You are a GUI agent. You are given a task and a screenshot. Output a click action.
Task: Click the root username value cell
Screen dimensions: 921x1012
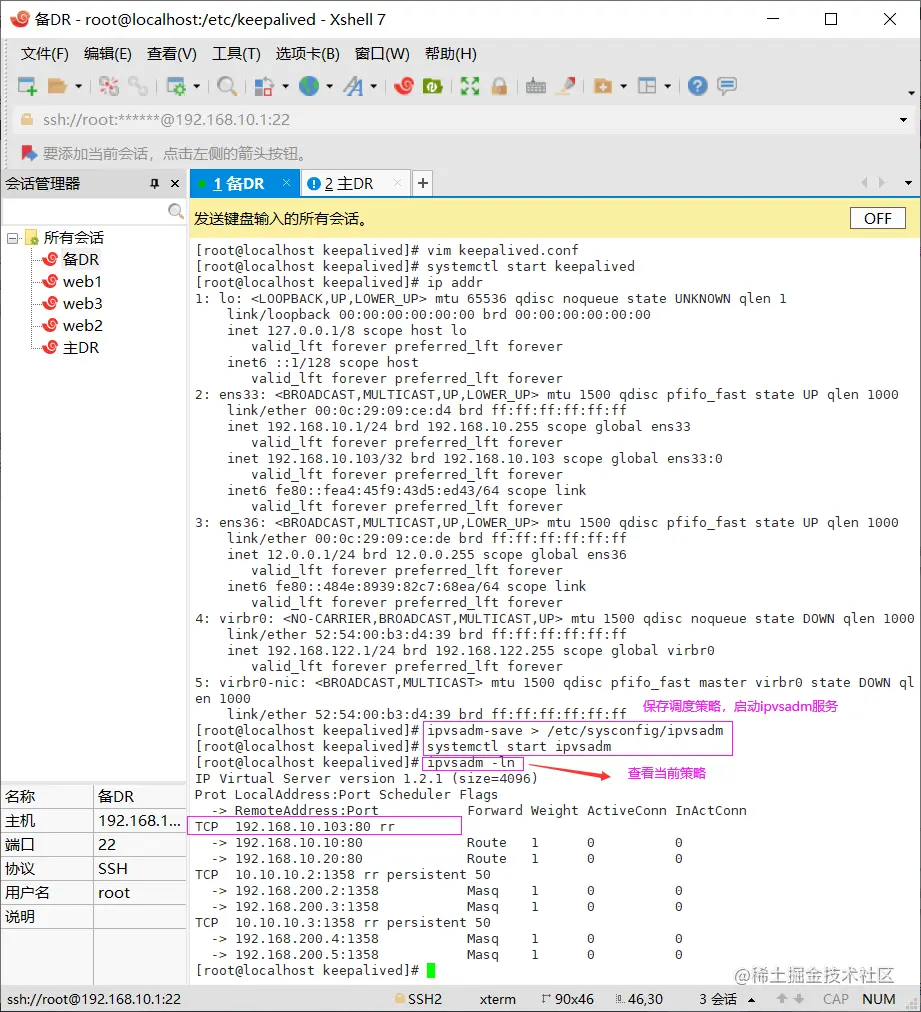coord(140,893)
